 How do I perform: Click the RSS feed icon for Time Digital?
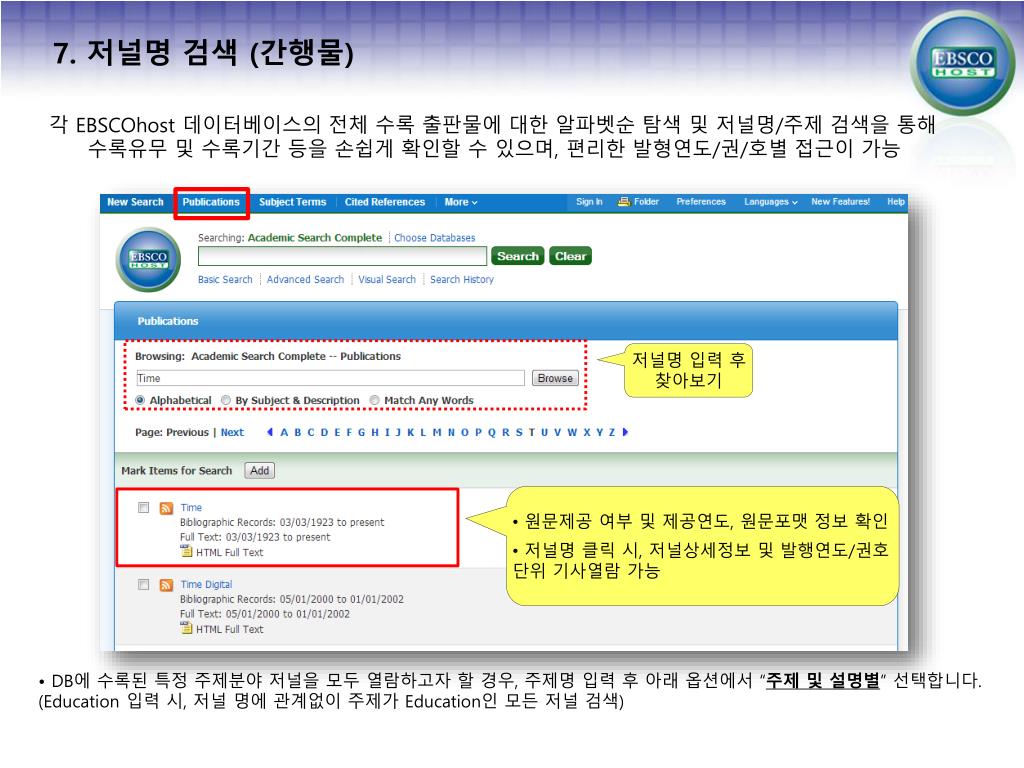click(x=167, y=585)
